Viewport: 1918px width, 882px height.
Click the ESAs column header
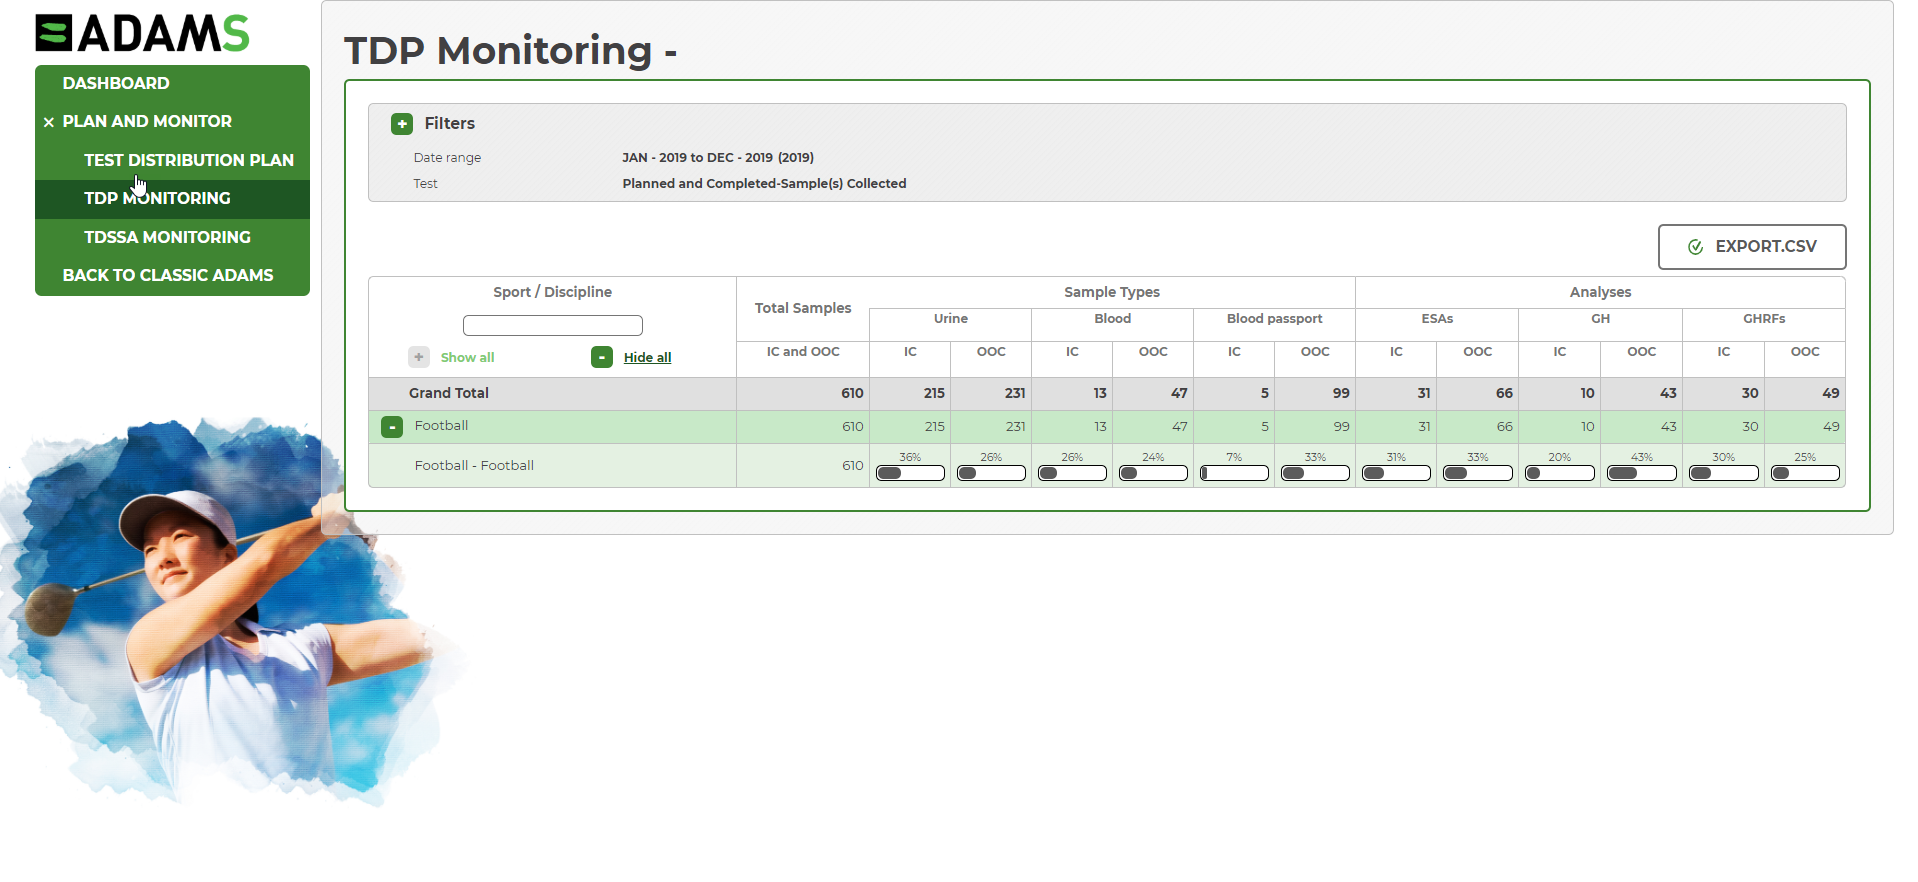1437,319
